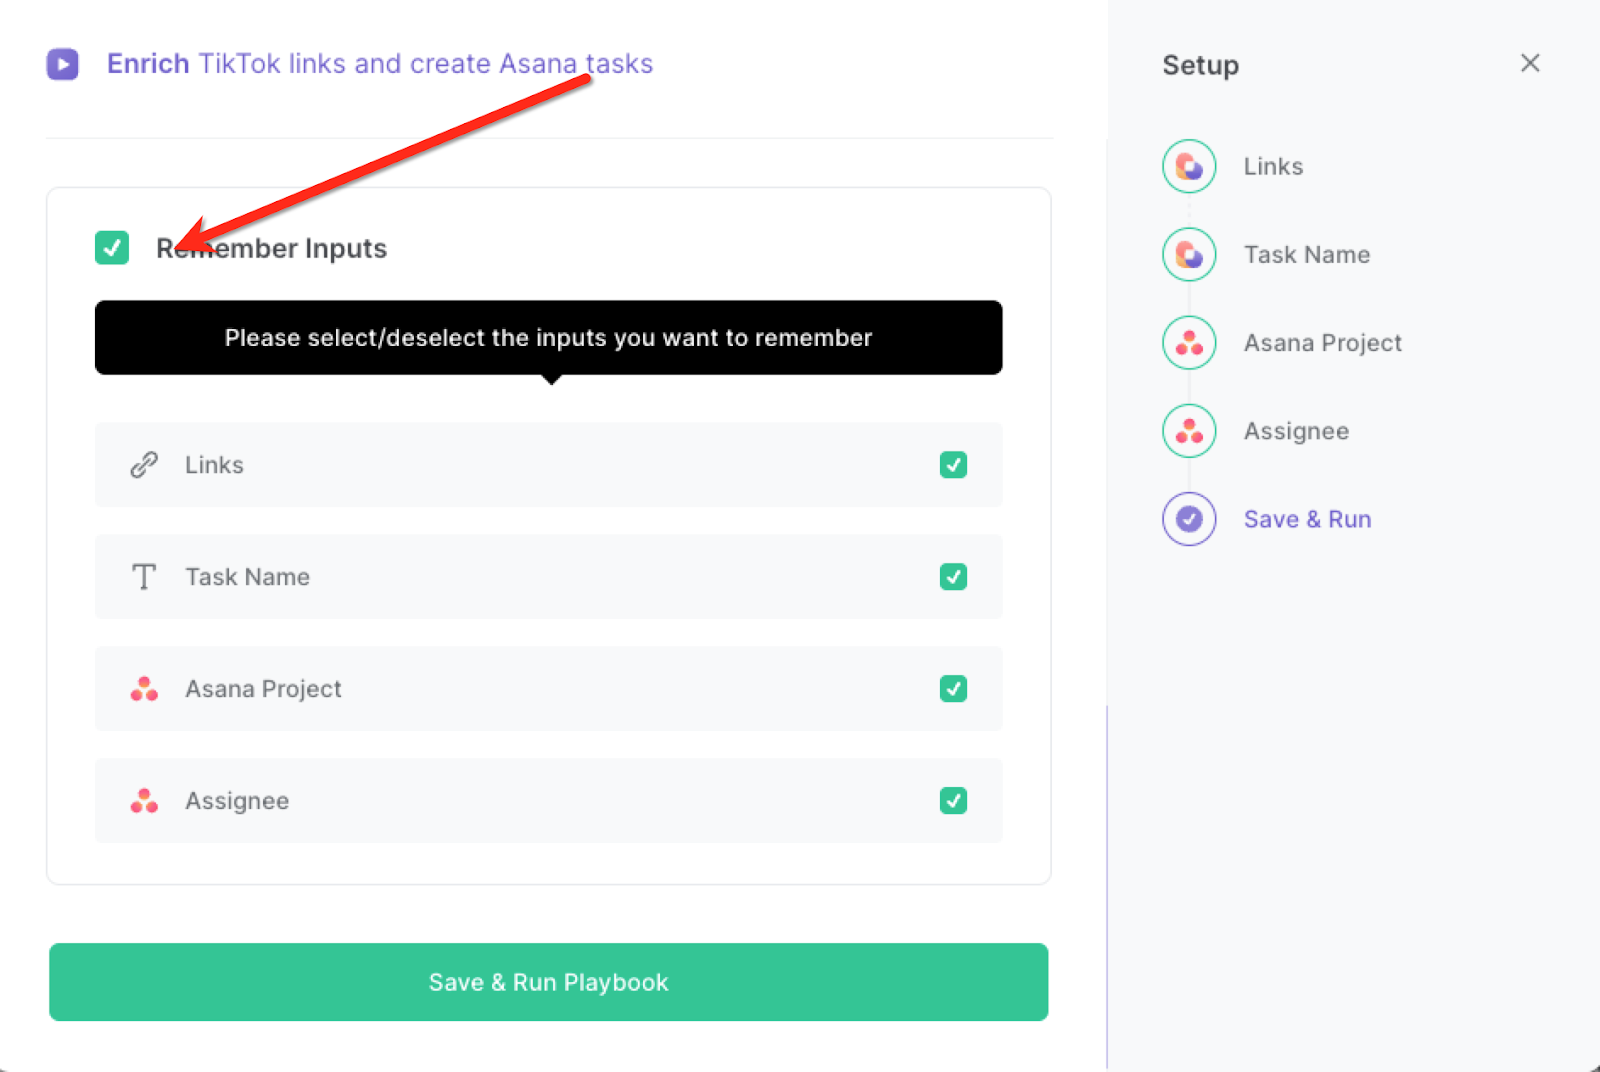Viewport: 1600px width, 1072px height.
Task: Click the Assignee step icon in Setup
Action: [x=1188, y=430]
